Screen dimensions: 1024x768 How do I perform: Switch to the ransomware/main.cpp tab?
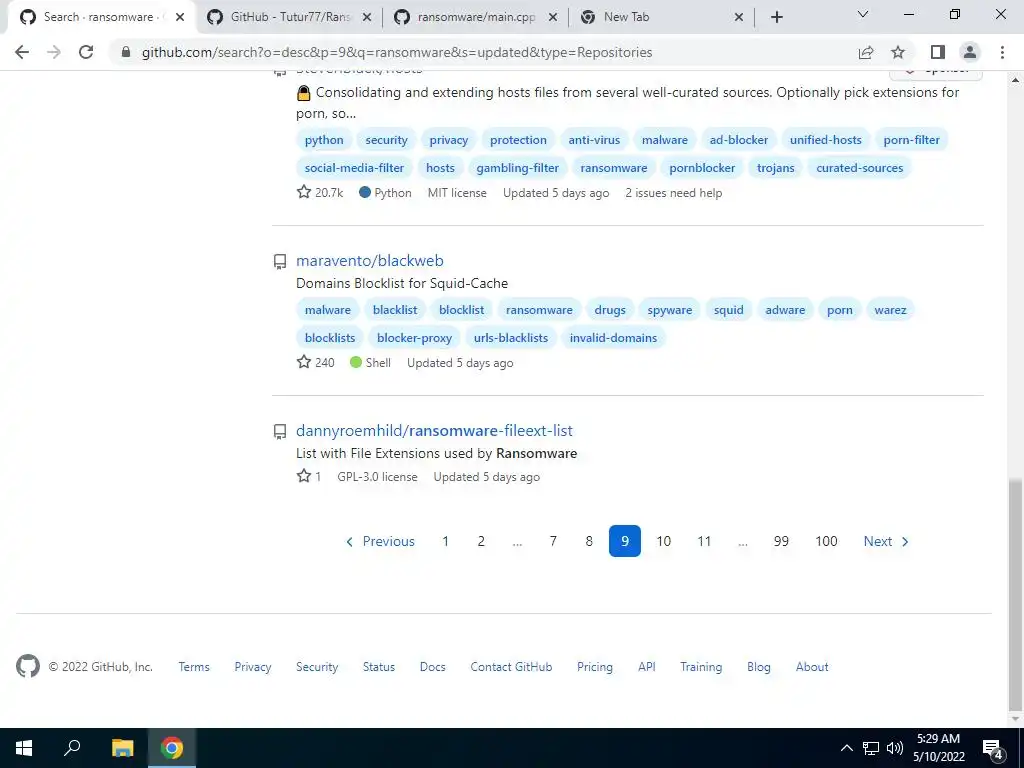pos(475,17)
